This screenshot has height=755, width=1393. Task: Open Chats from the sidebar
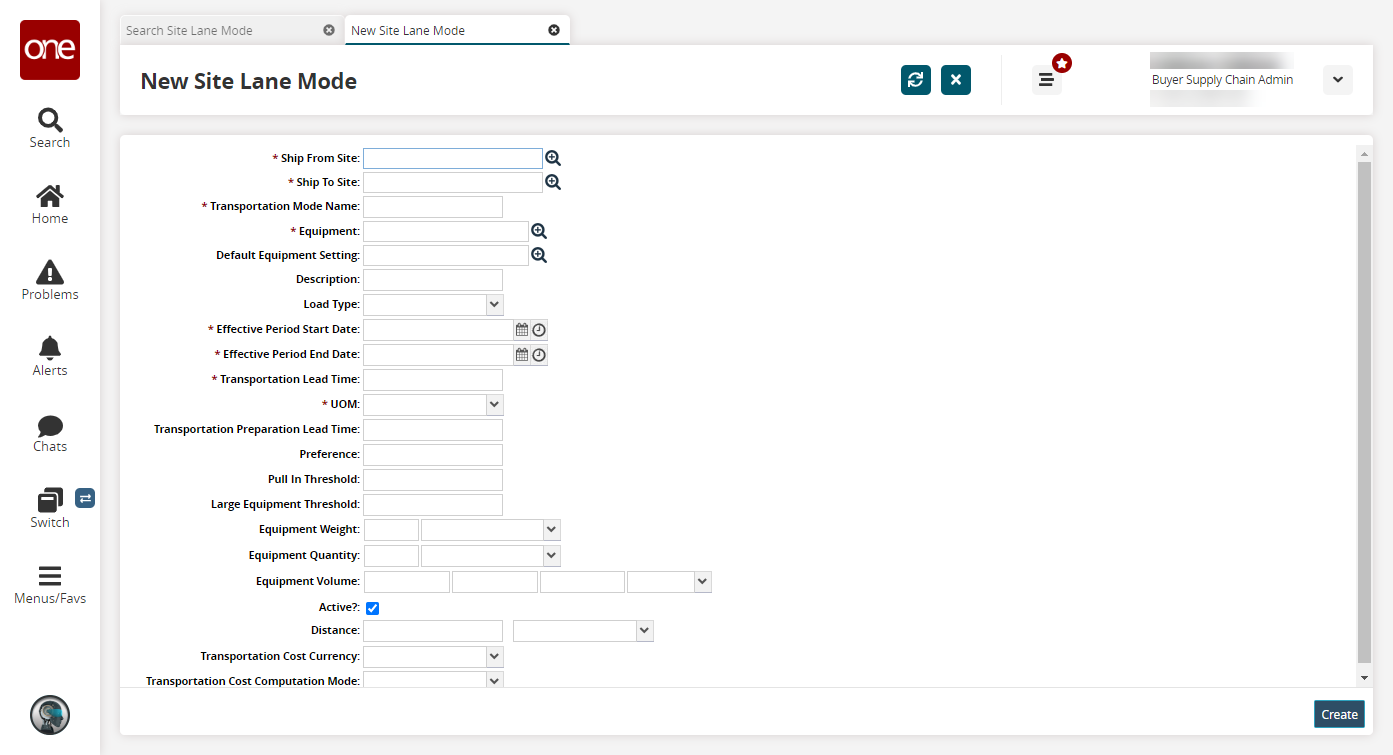(50, 433)
